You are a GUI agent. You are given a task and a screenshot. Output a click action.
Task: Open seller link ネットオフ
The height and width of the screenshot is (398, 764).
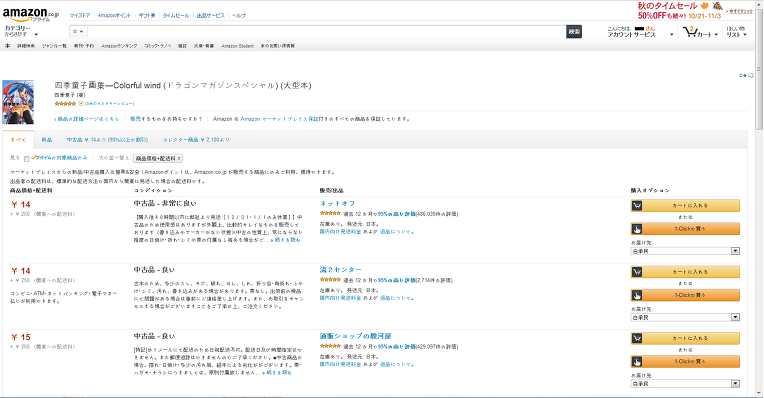pyautogui.click(x=337, y=204)
